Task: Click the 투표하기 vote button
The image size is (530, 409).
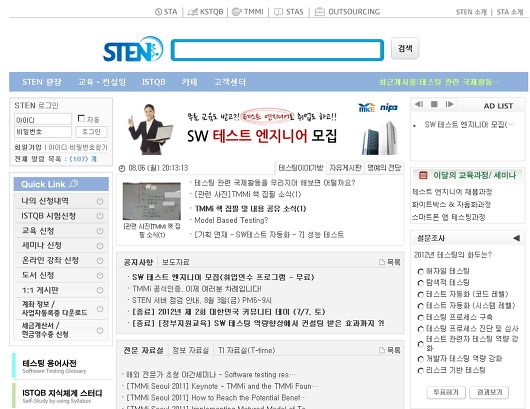Action: coord(446,392)
